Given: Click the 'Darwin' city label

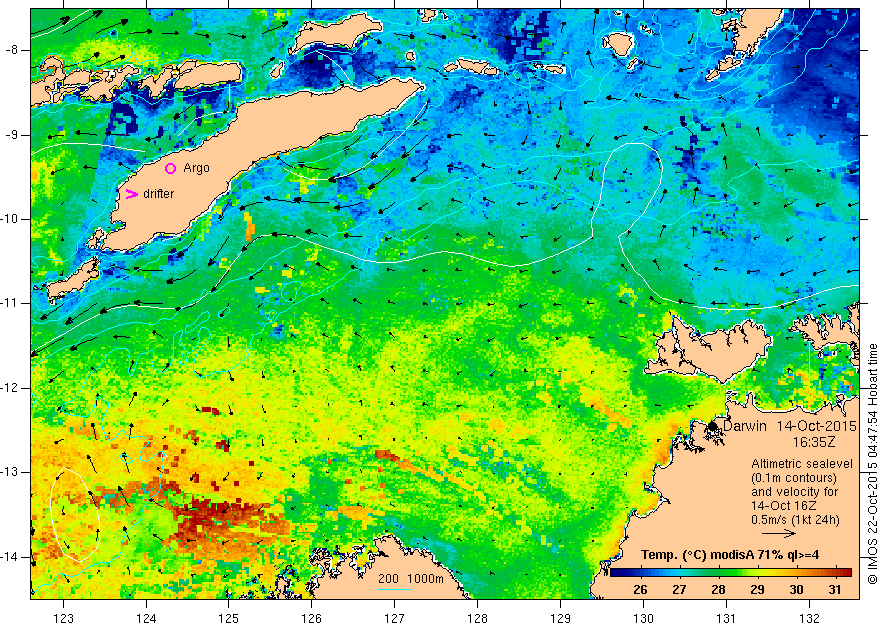Looking at the screenshot, I should click(x=744, y=426).
